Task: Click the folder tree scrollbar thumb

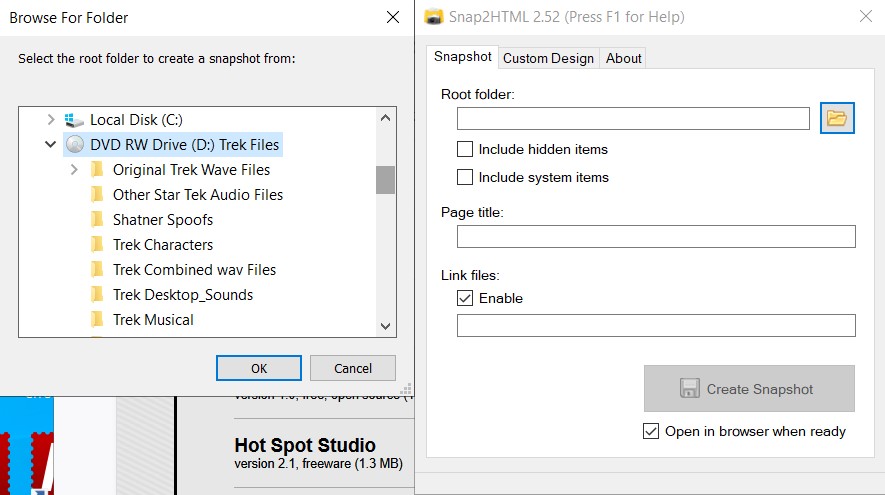Action: (x=385, y=179)
